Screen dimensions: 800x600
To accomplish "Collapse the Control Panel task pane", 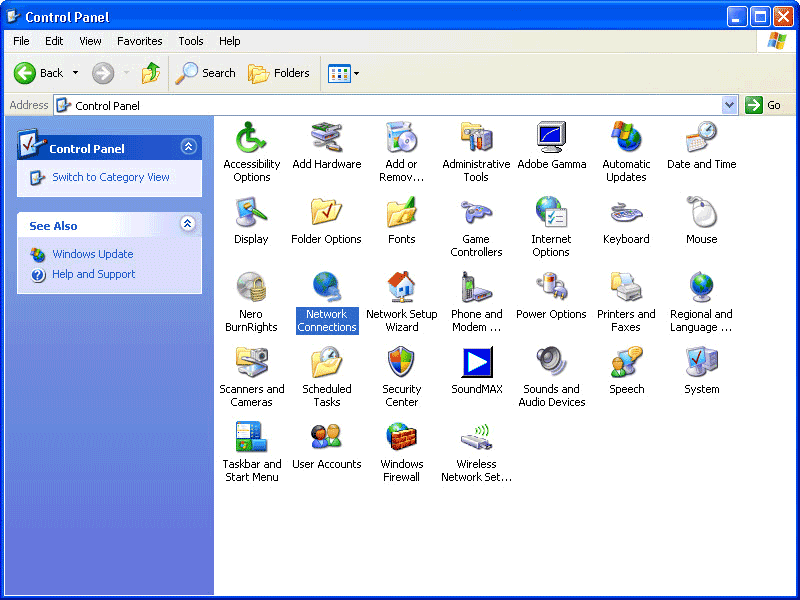I will point(188,147).
